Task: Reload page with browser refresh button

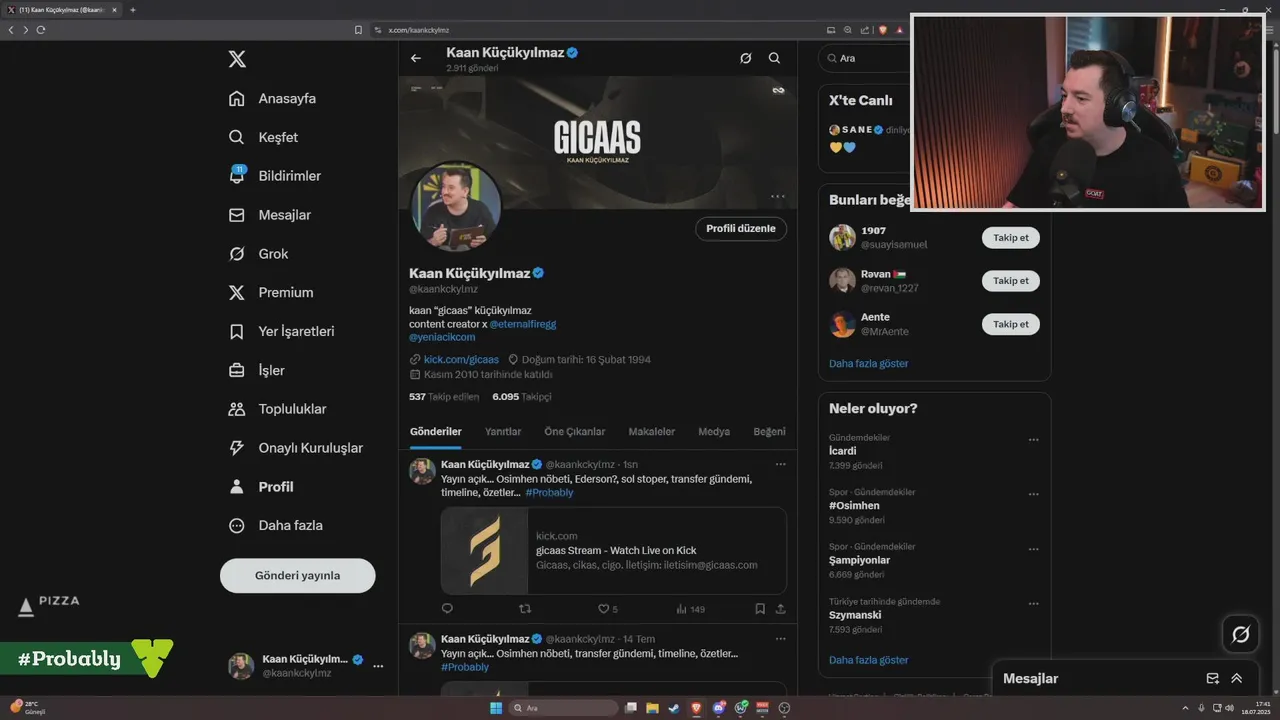Action: [x=41, y=30]
